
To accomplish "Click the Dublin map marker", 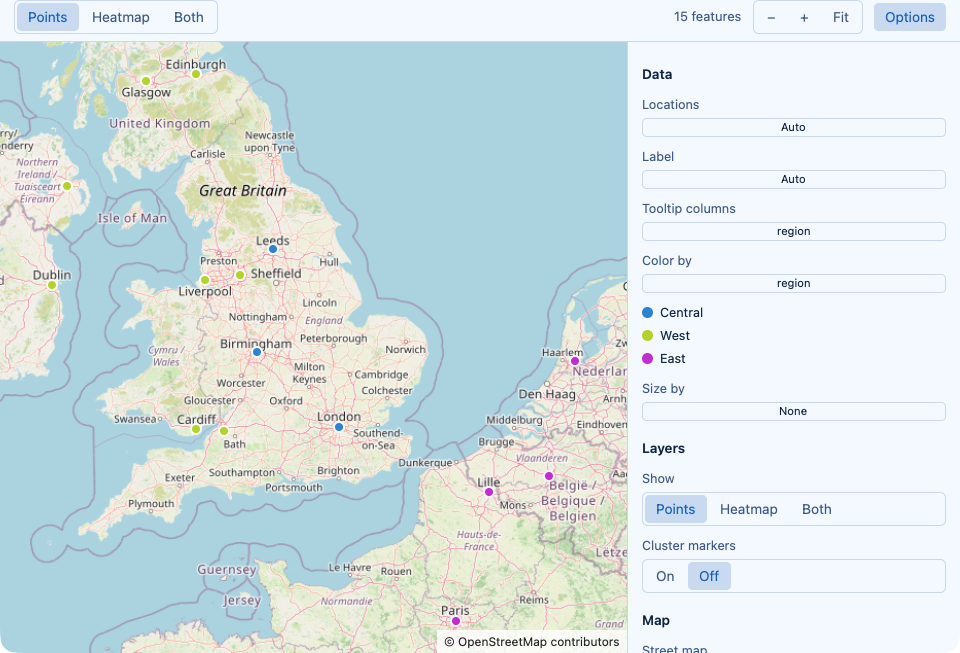I will (x=52, y=285).
